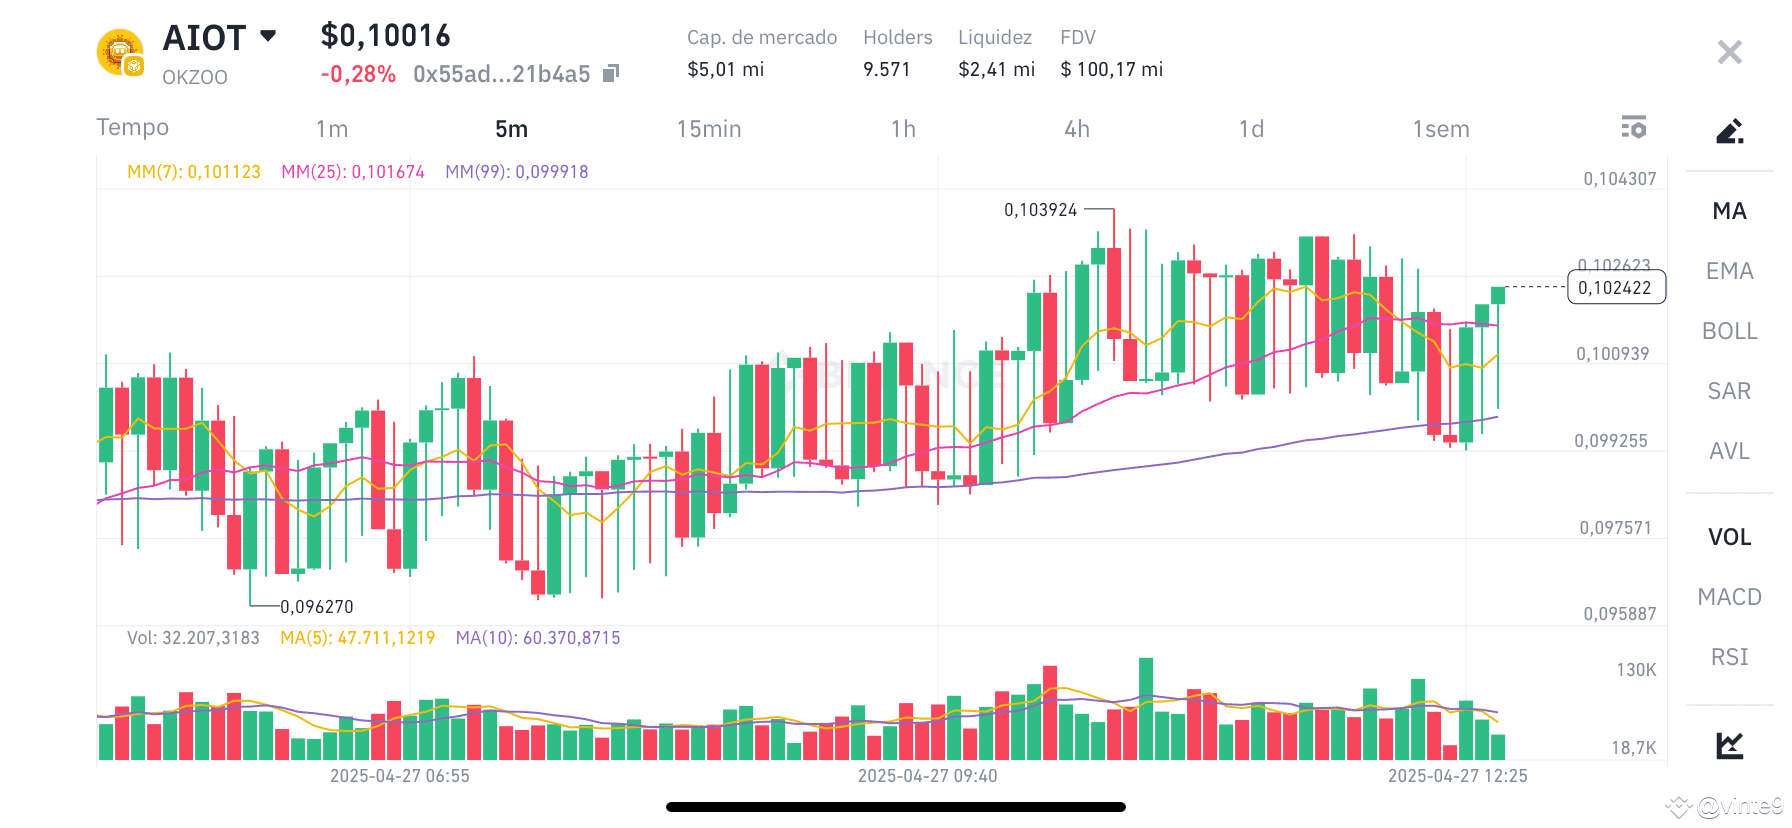
Task: Click the -0,28% price change
Action: click(358, 74)
